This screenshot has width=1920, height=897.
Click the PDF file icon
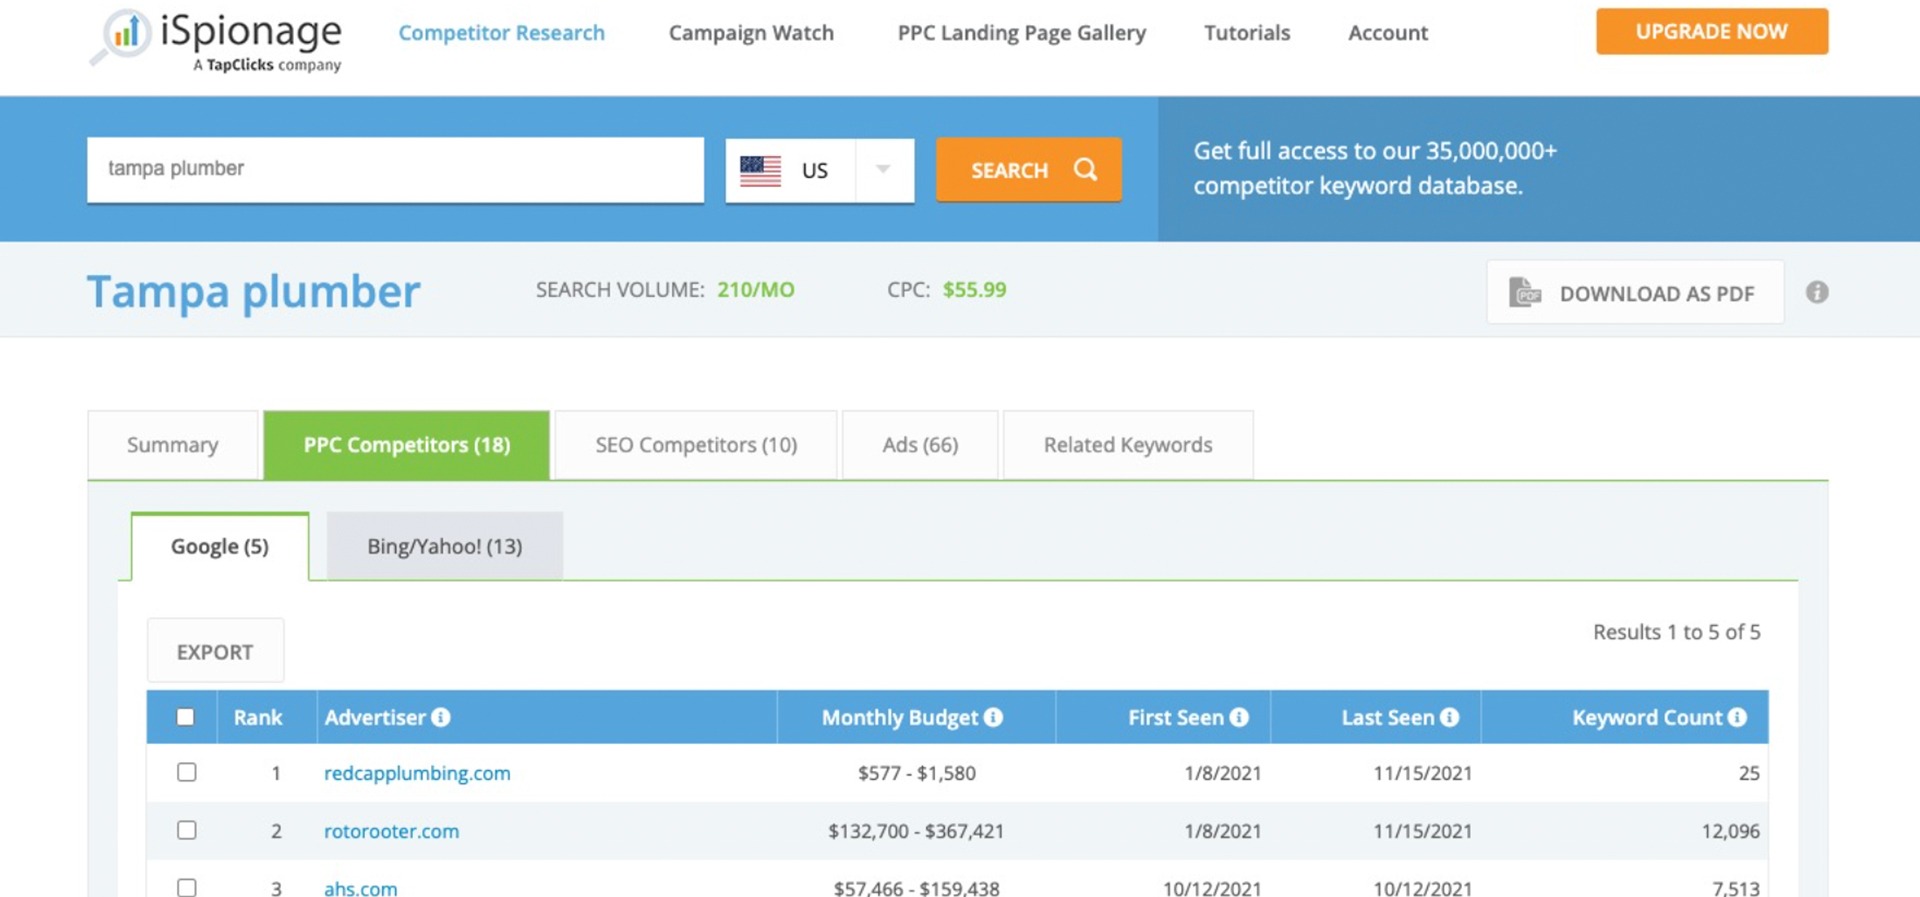pos(1524,292)
